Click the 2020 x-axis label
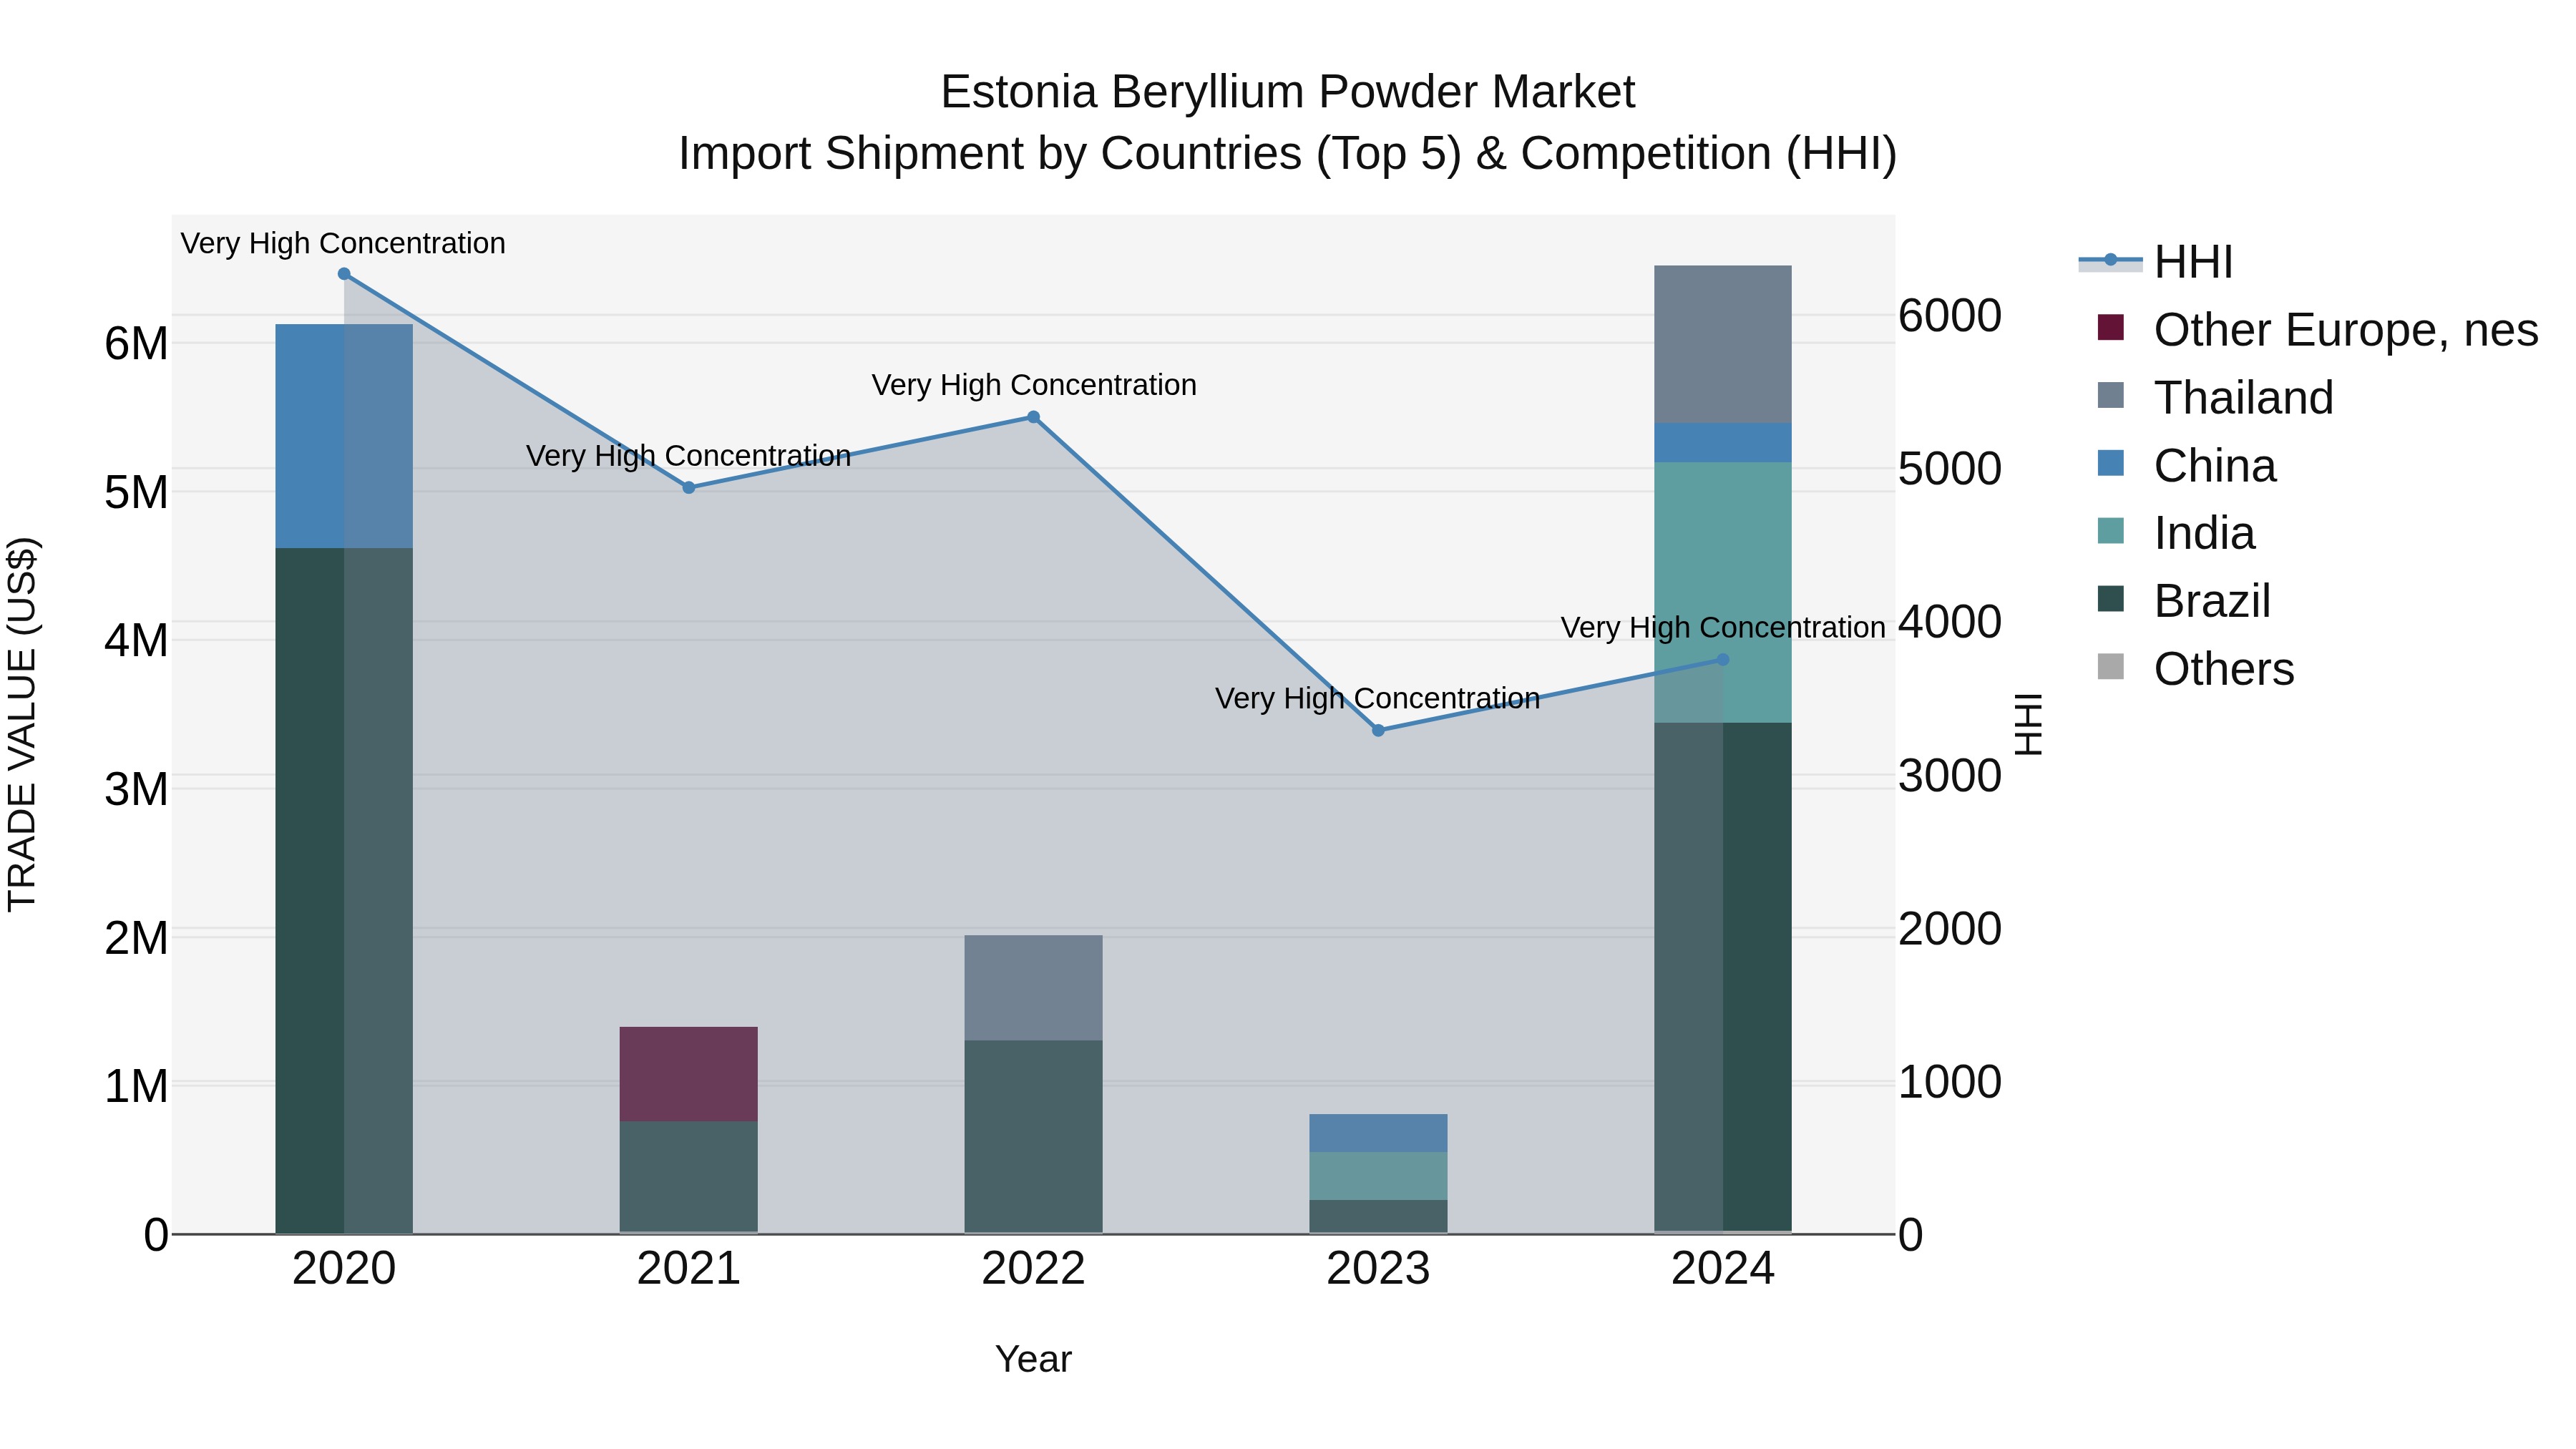Screen dimensions: 2576x1449 [344, 1269]
